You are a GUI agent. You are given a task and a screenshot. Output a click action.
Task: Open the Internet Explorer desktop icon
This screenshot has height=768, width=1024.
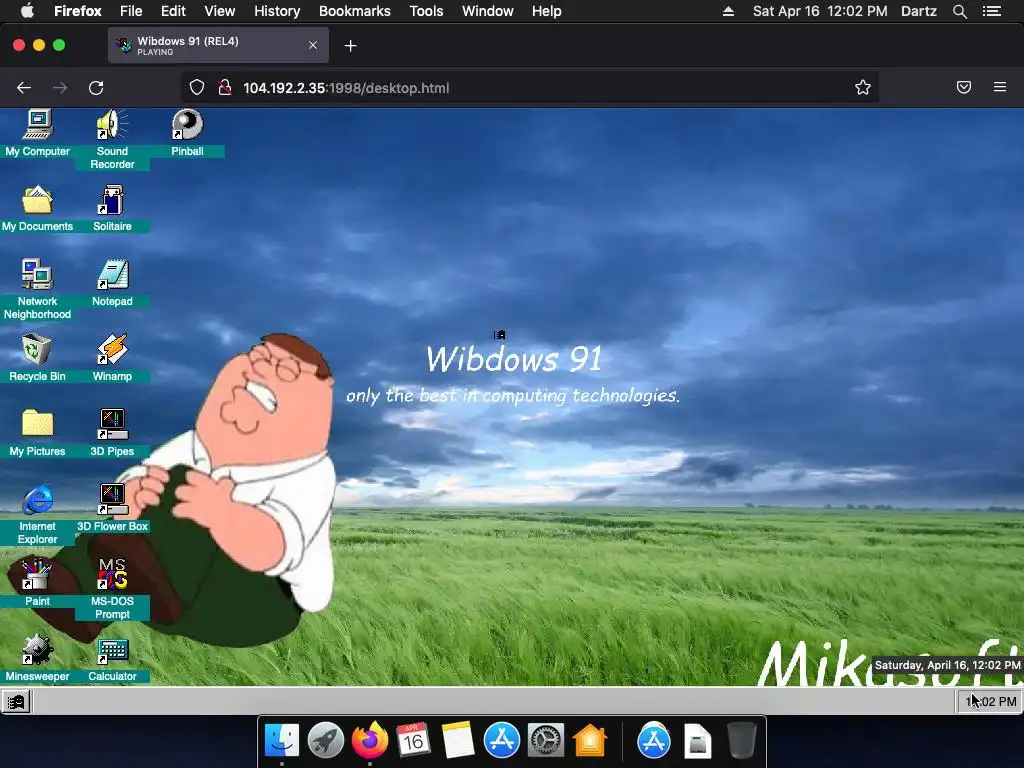(37, 514)
